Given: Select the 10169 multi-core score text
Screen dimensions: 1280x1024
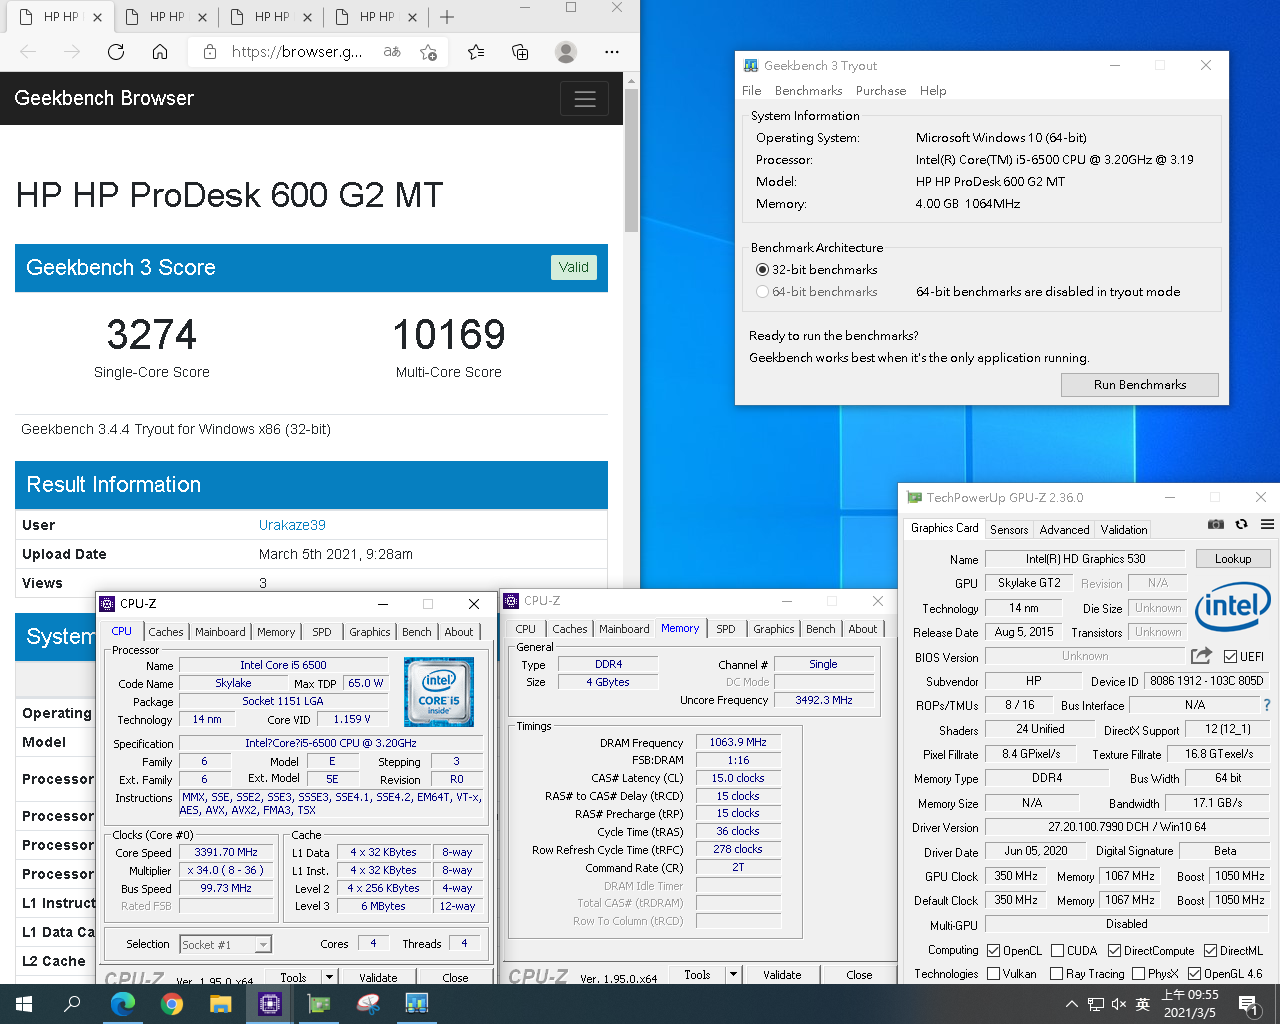Looking at the screenshot, I should (x=449, y=335).
